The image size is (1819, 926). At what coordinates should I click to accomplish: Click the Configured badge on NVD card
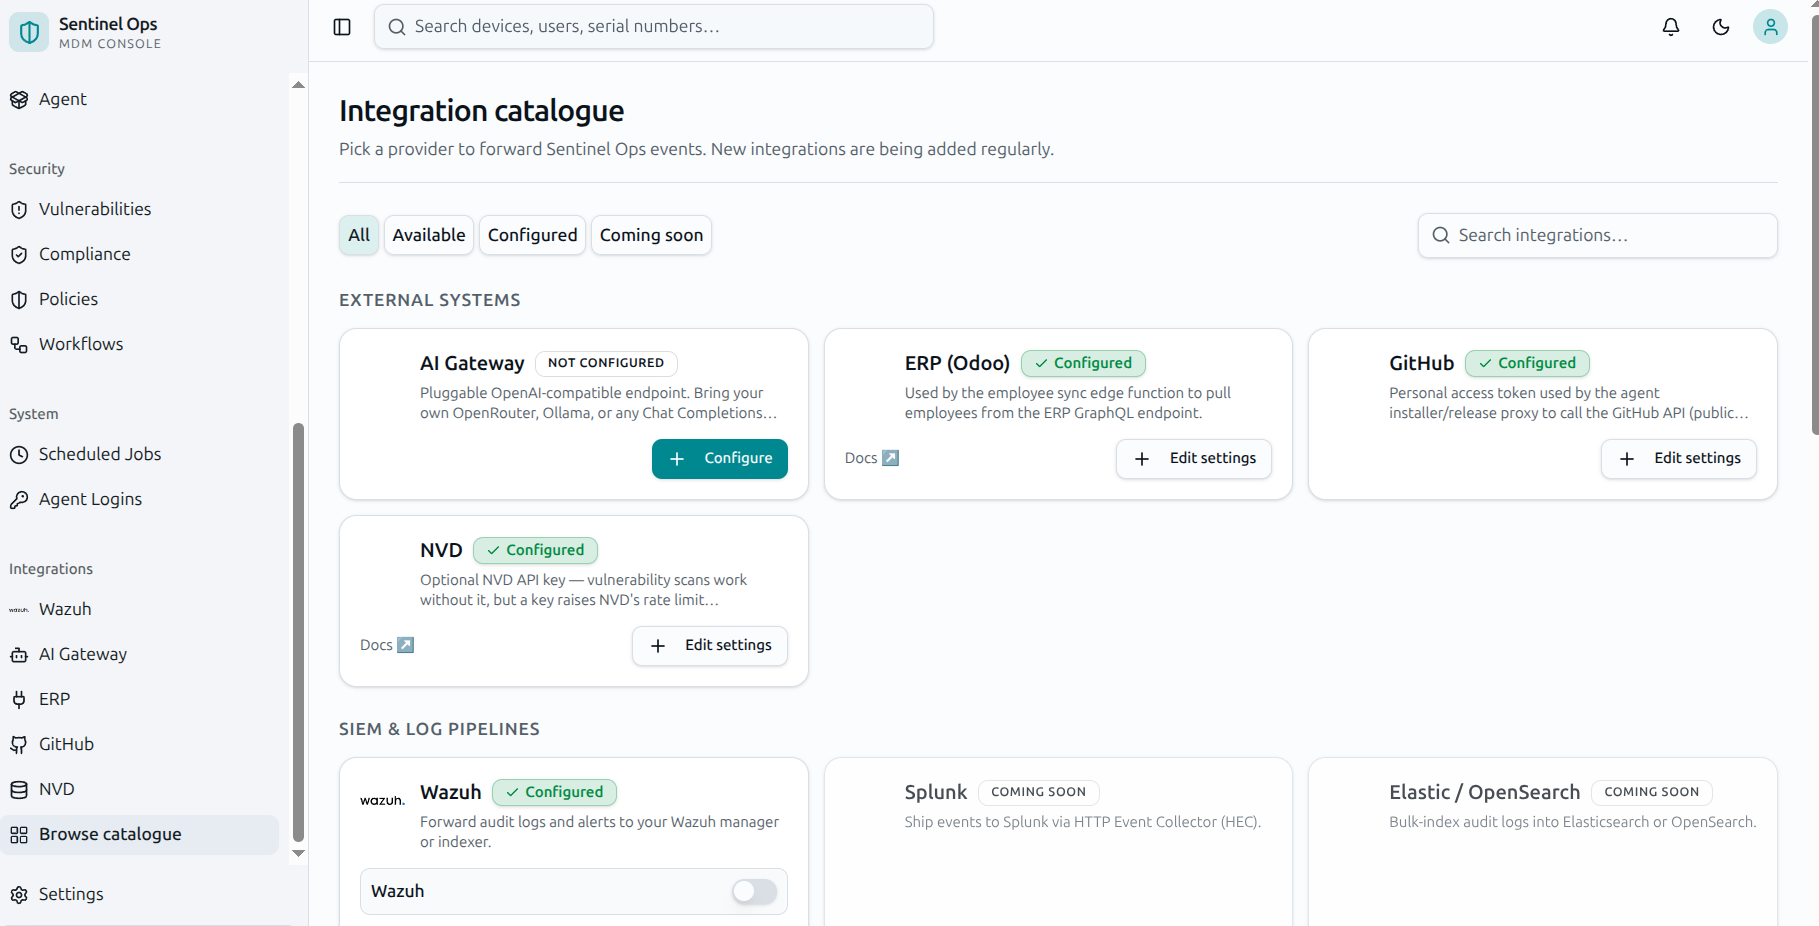click(535, 550)
